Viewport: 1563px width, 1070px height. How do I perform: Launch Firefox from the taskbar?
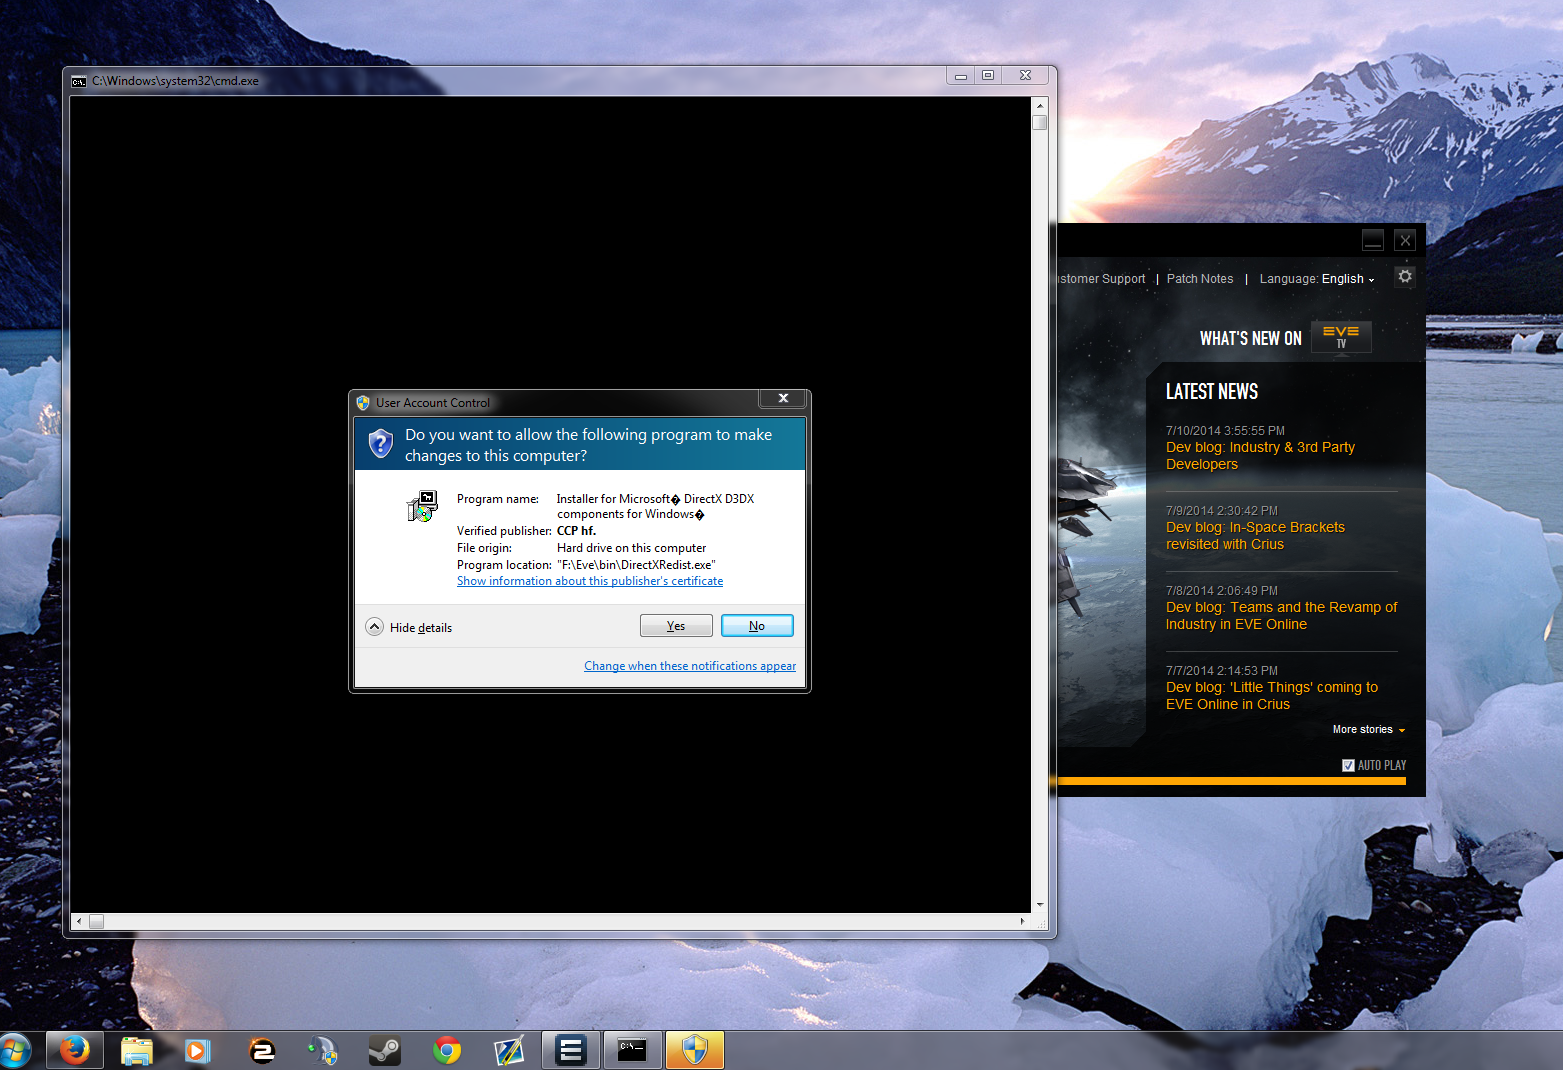(74, 1051)
